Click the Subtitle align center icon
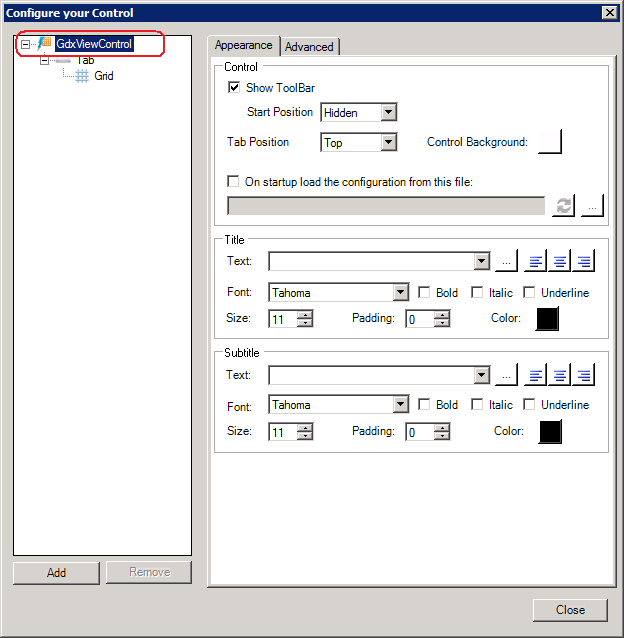The height and width of the screenshot is (638, 624). (560, 375)
